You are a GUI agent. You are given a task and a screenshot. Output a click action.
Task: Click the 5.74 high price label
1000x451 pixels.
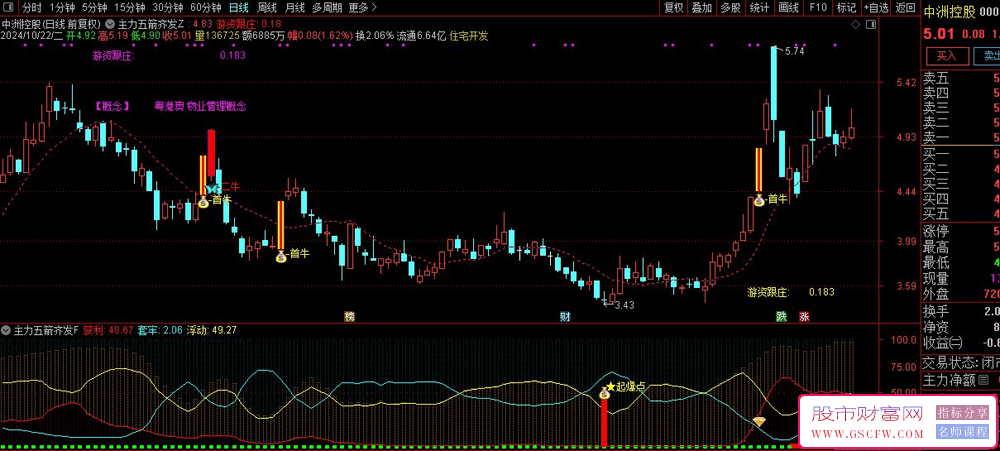click(795, 52)
